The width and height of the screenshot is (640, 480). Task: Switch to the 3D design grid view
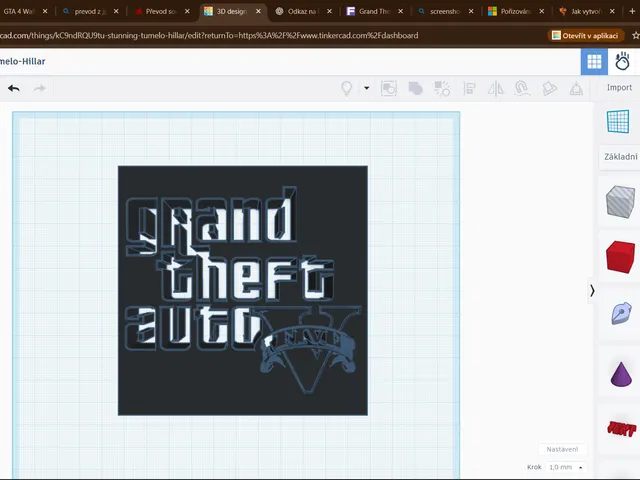594,62
